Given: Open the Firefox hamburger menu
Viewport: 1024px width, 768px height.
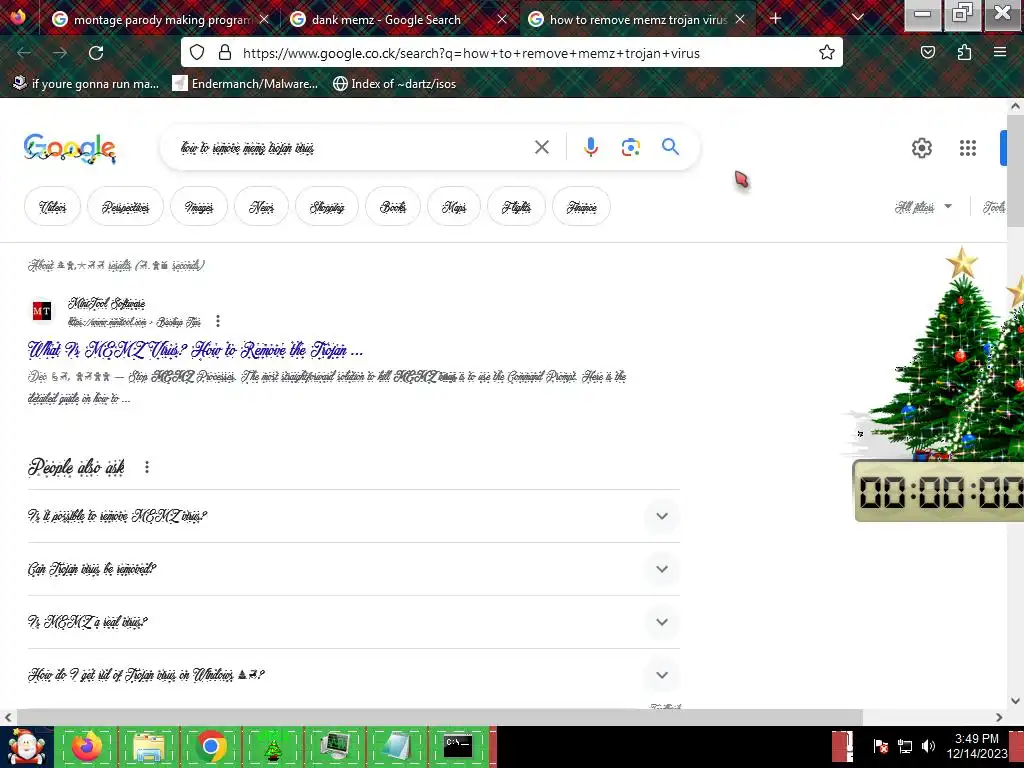Looking at the screenshot, I should (1000, 52).
